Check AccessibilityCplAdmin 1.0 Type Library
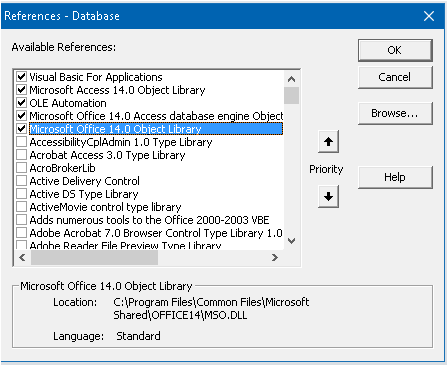 (x=21, y=142)
